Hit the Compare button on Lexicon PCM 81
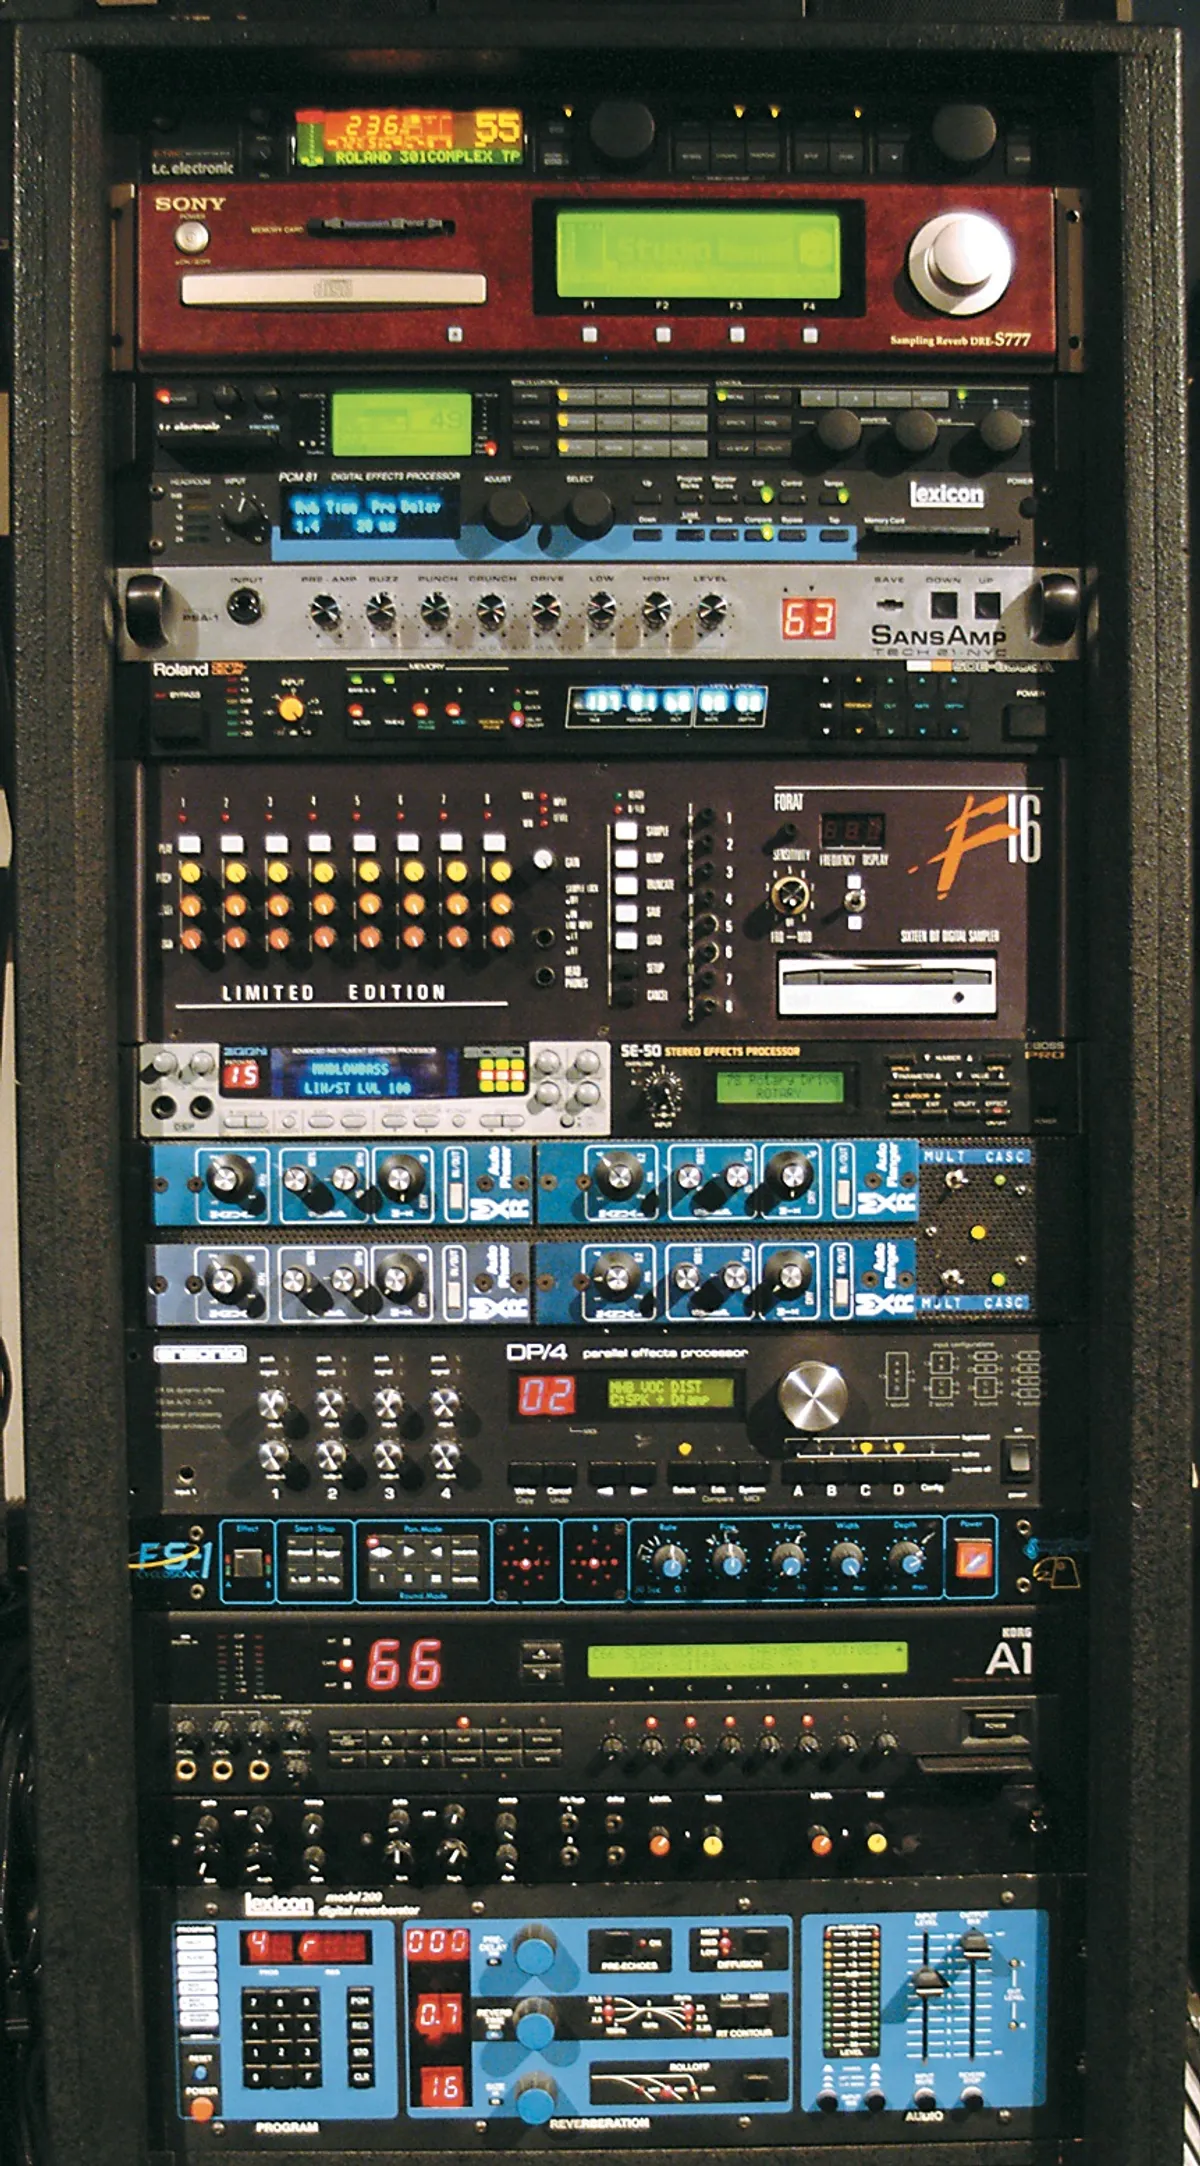 pos(760,535)
